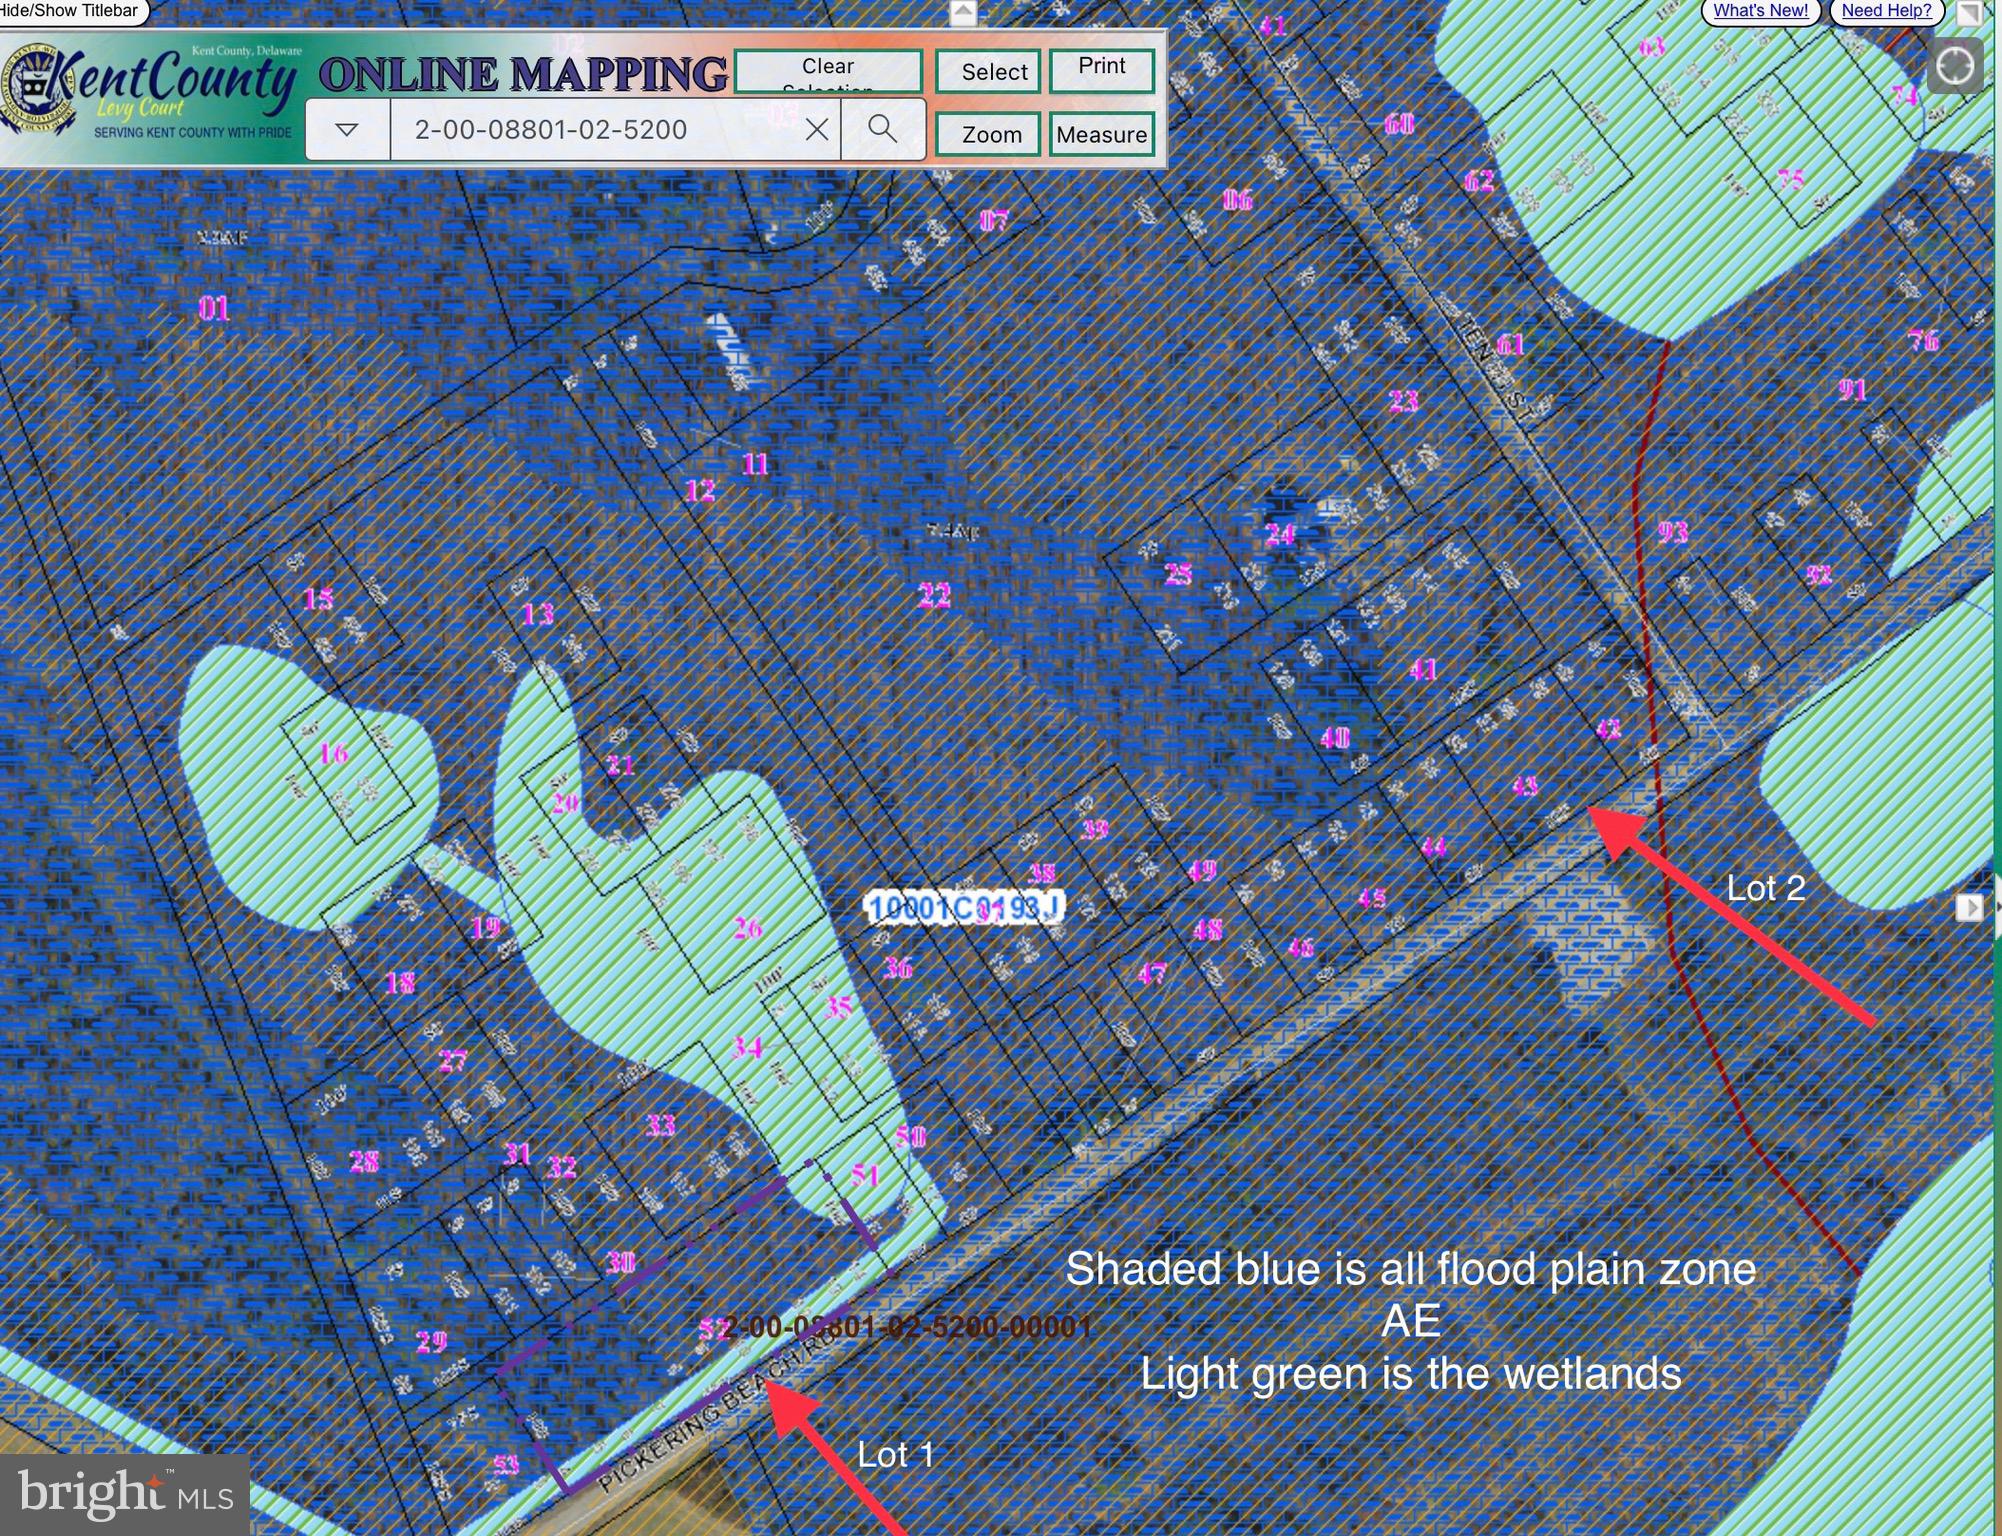Activate the Measure tool button
The height and width of the screenshot is (1536, 2002).
pyautogui.click(x=1101, y=134)
